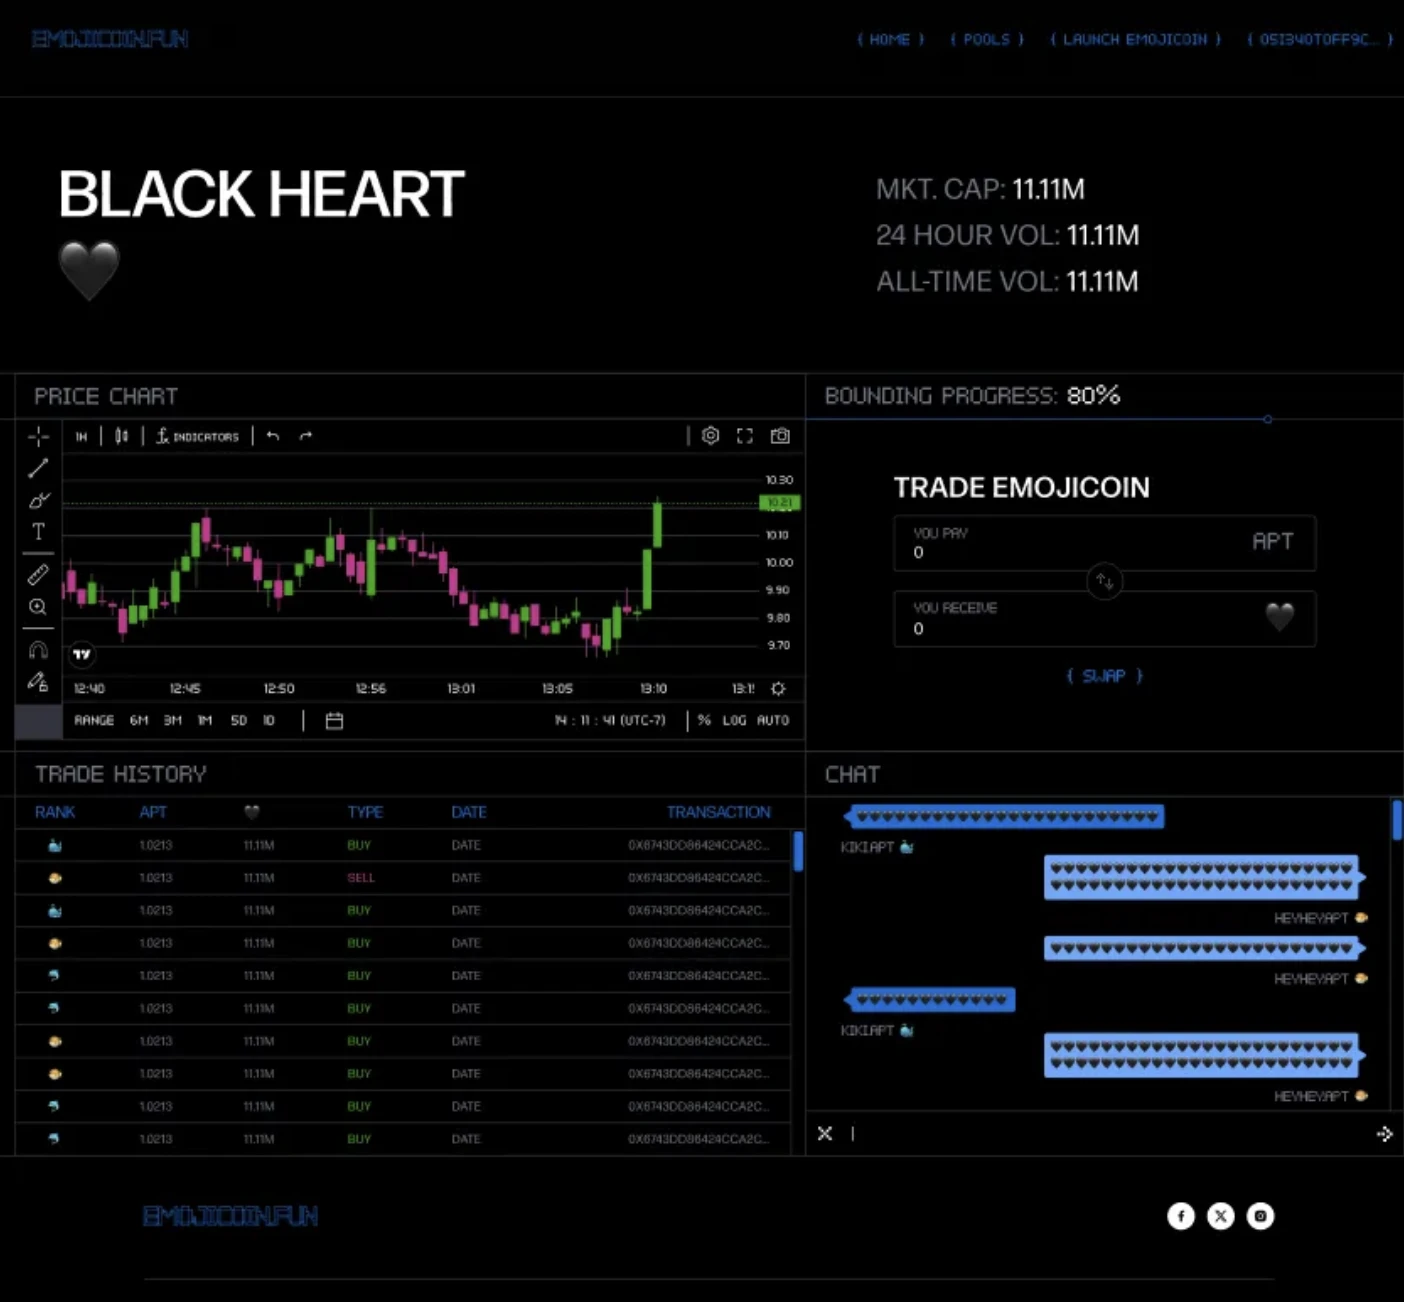Viewport: 1404px width, 1302px height.
Task: Select the crosshair cursor tool
Action: click(x=38, y=436)
